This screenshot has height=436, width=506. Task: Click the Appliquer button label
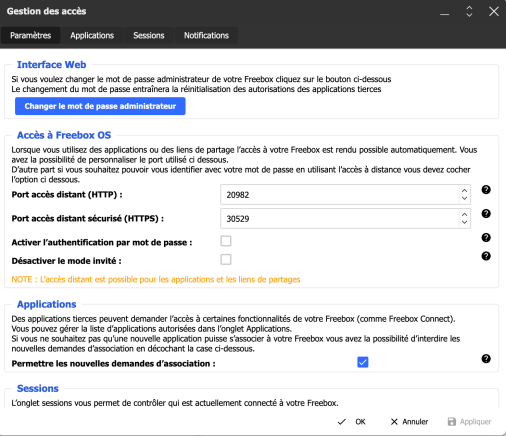pos(475,422)
